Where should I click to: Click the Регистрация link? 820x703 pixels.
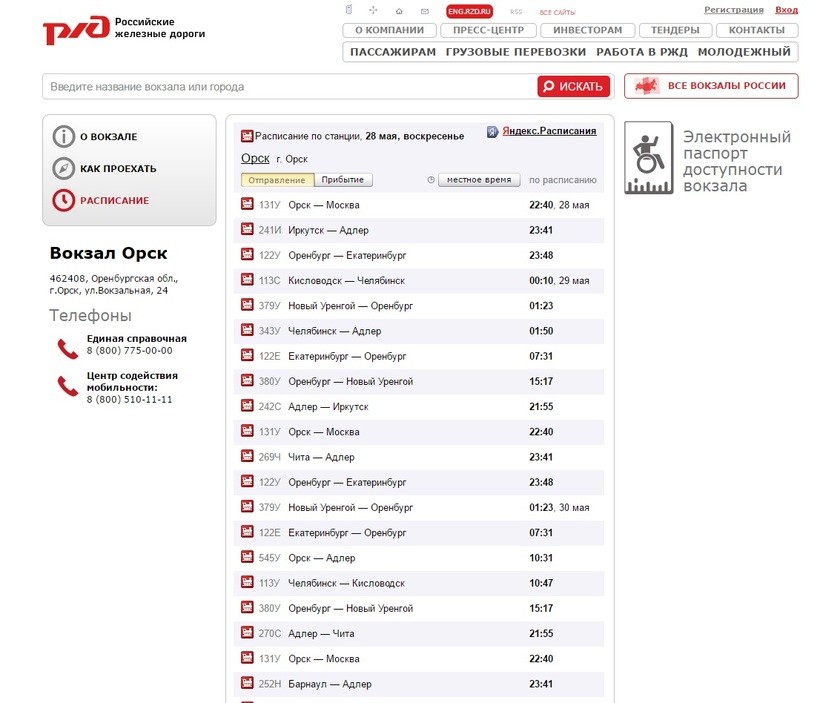[x=734, y=10]
